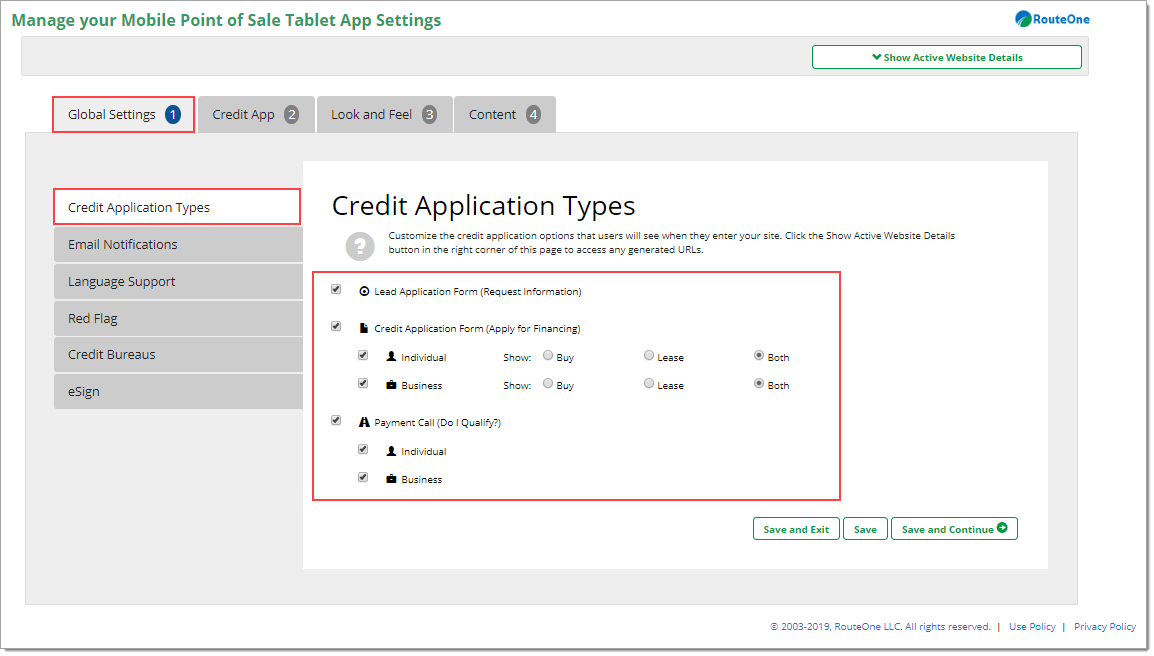Click the briefcase icon beside Credit Application Business
The height and width of the screenshot is (656, 1154).
pos(392,385)
